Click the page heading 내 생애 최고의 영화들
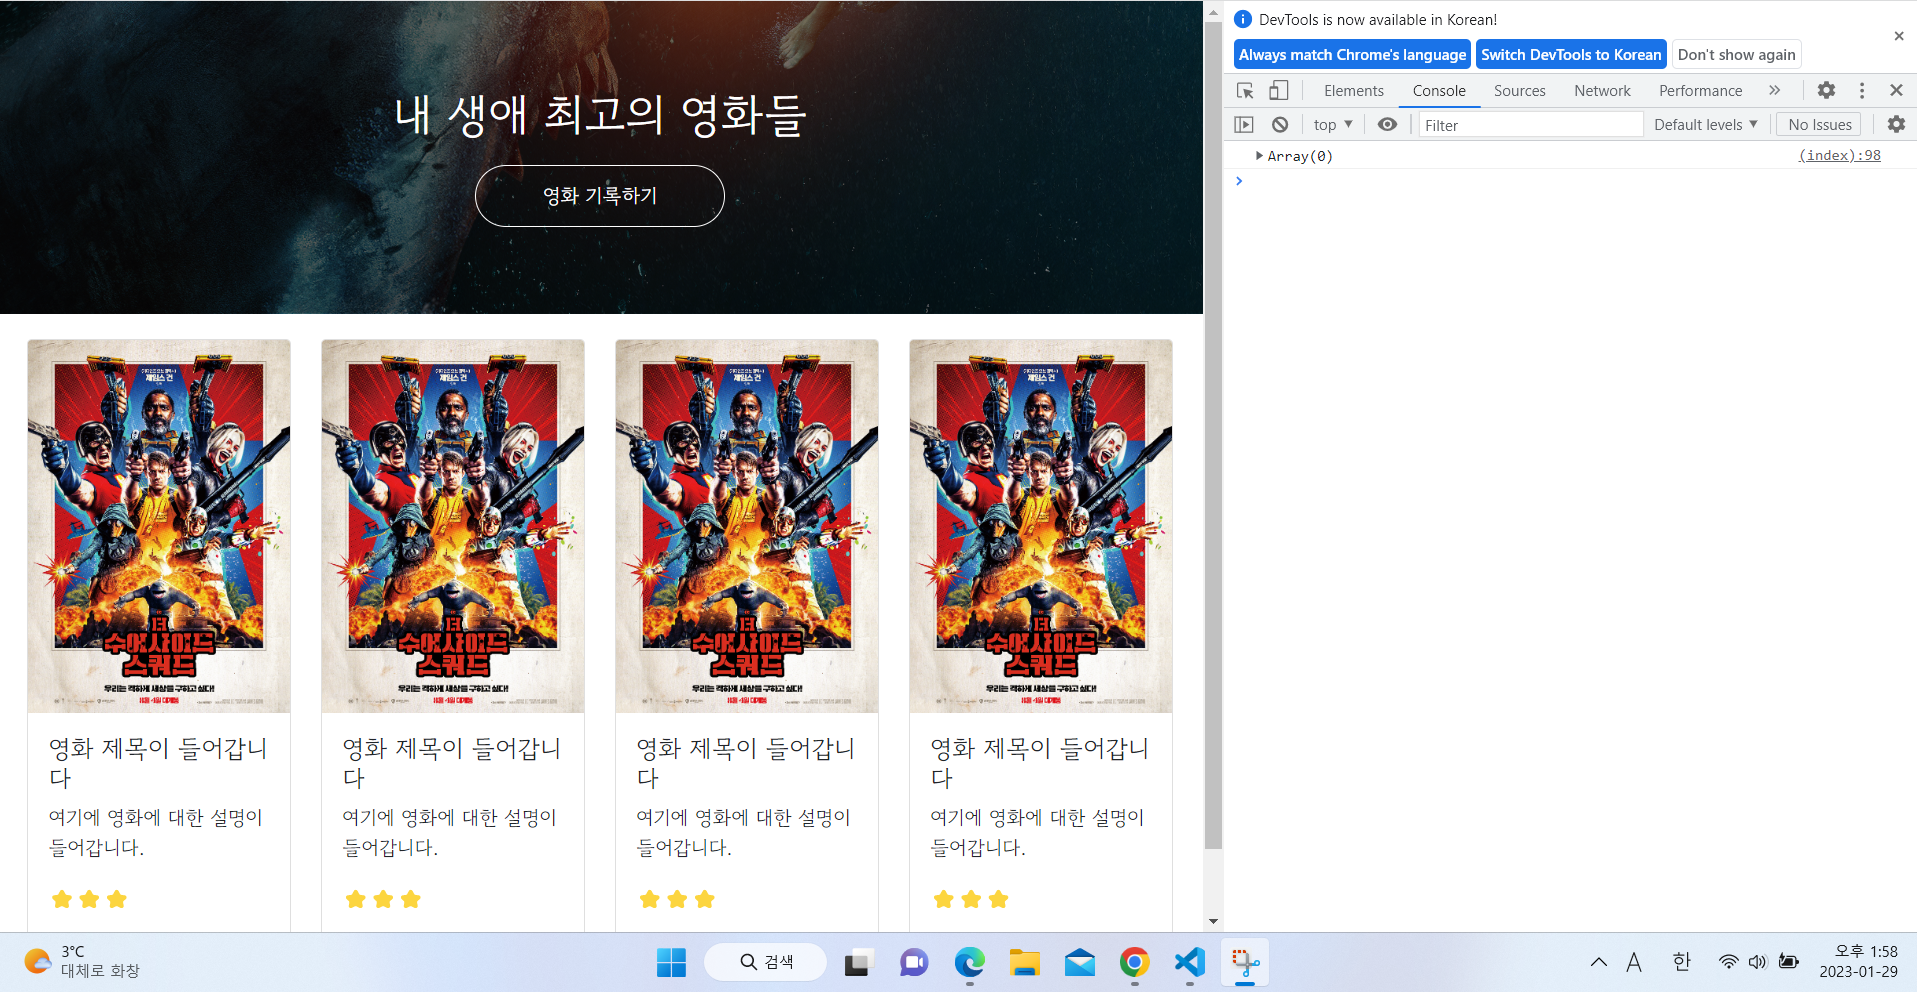1917x992 pixels. pos(600,115)
